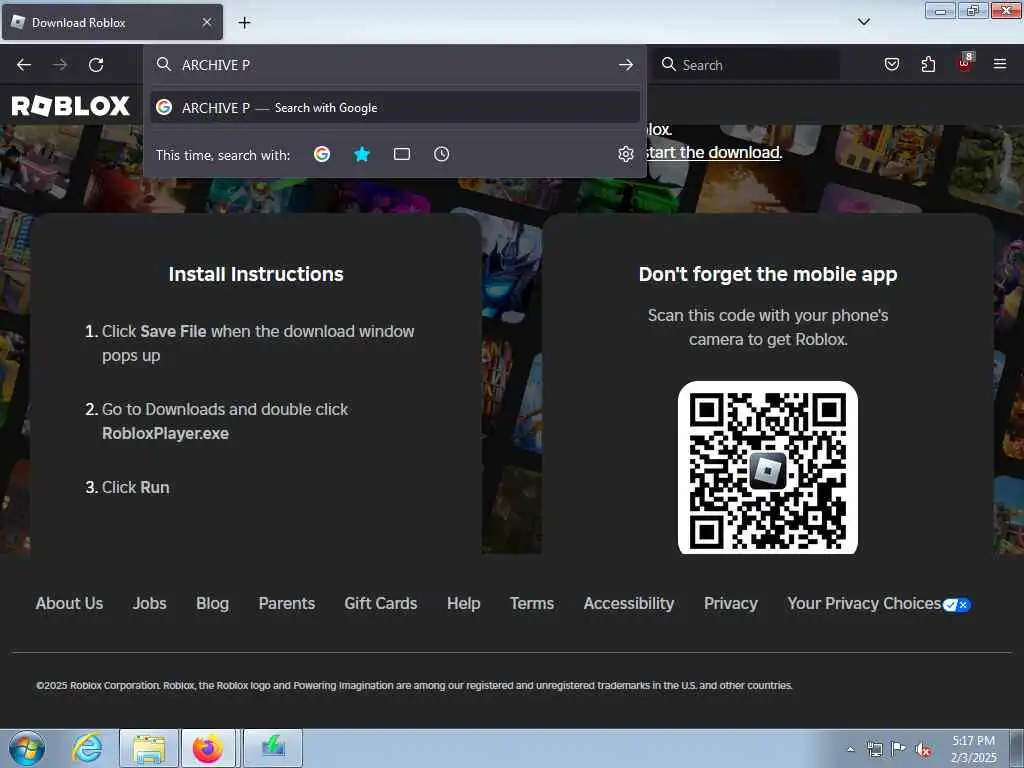Open the taskbar clock 5:17 PM

click(x=973, y=748)
